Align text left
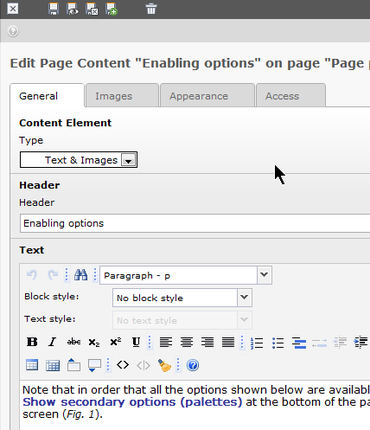The image size is (370, 430). tap(166, 342)
